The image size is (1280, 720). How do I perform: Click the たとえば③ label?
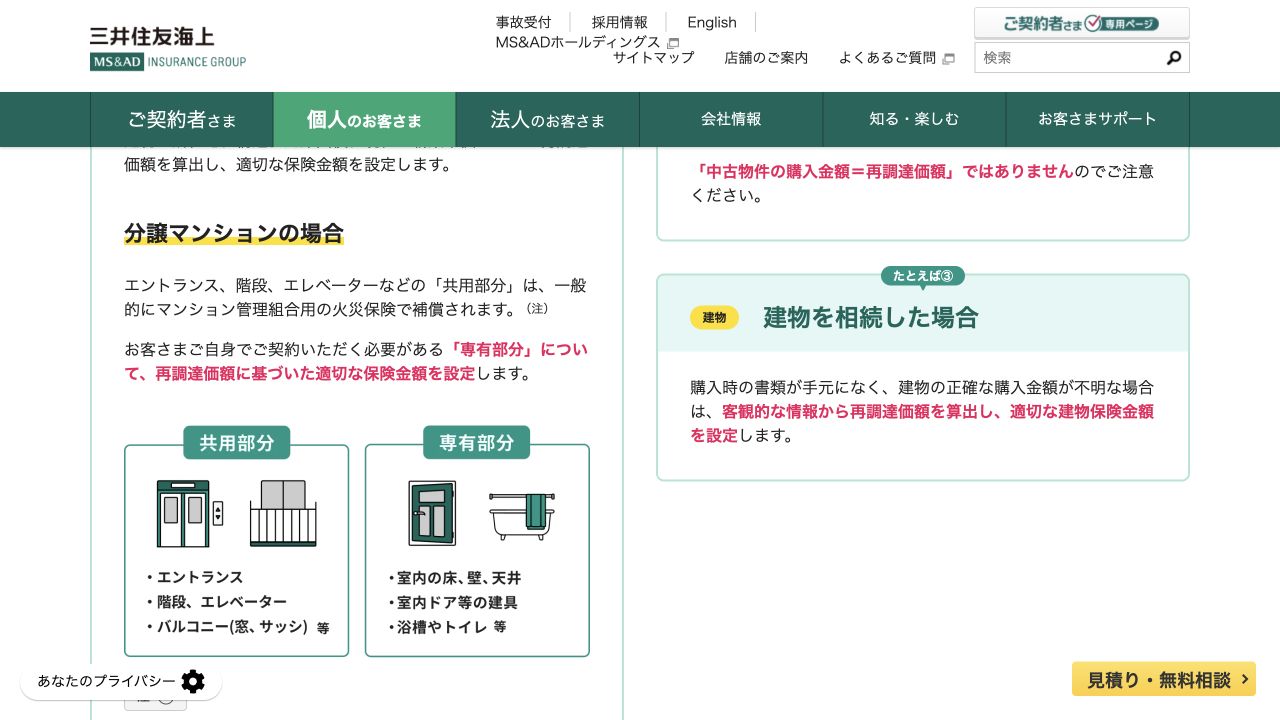click(x=923, y=276)
